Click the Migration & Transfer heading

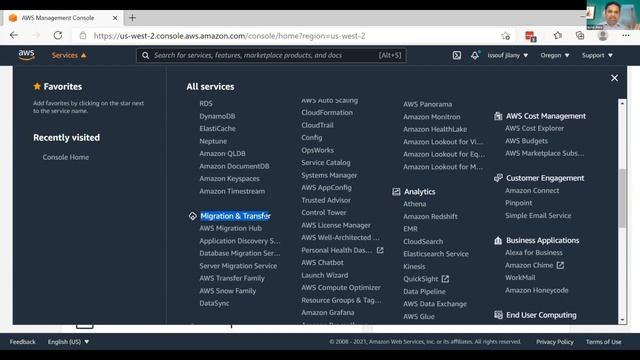point(236,216)
